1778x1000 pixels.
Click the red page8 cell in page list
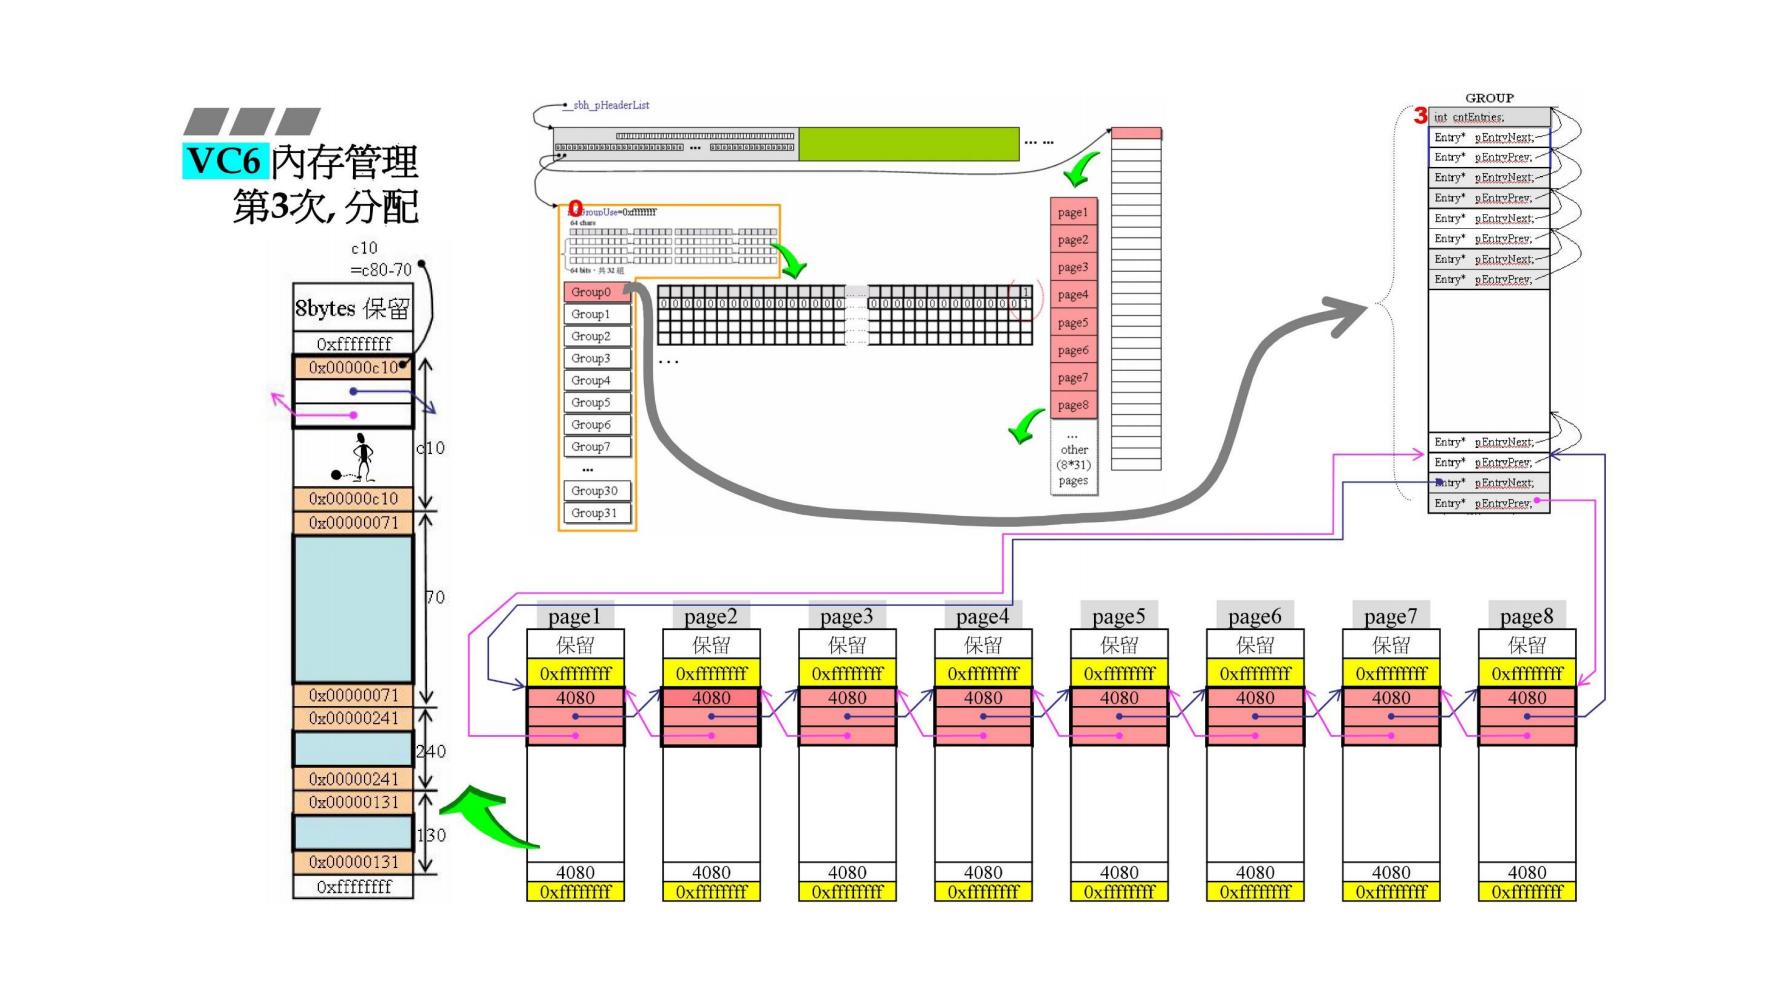click(x=1073, y=405)
